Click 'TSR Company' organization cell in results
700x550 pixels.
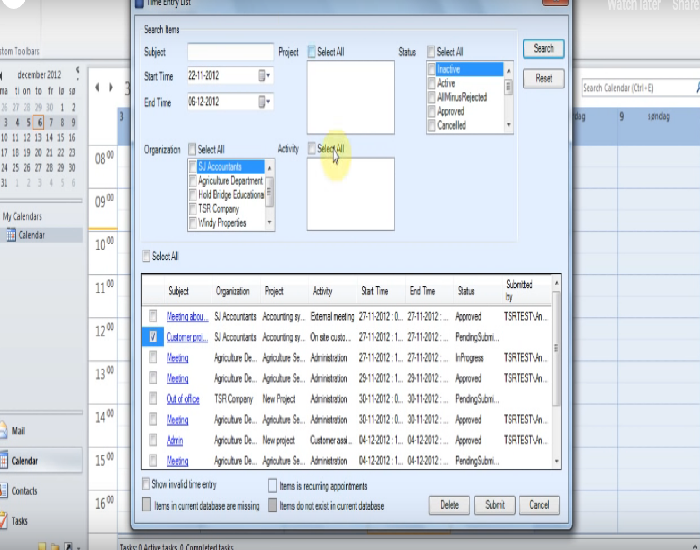[233, 399]
